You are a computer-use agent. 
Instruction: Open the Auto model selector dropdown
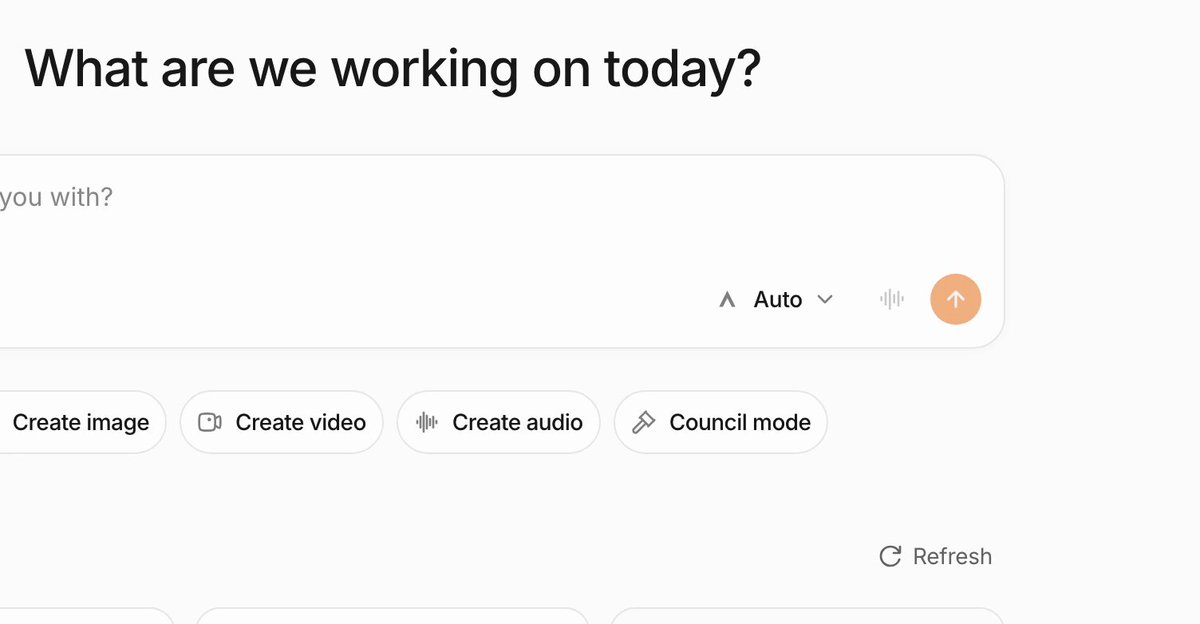pyautogui.click(x=777, y=299)
